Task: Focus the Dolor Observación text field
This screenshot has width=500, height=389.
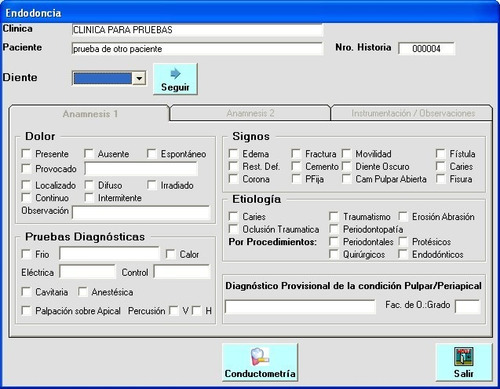Action: click(x=141, y=212)
